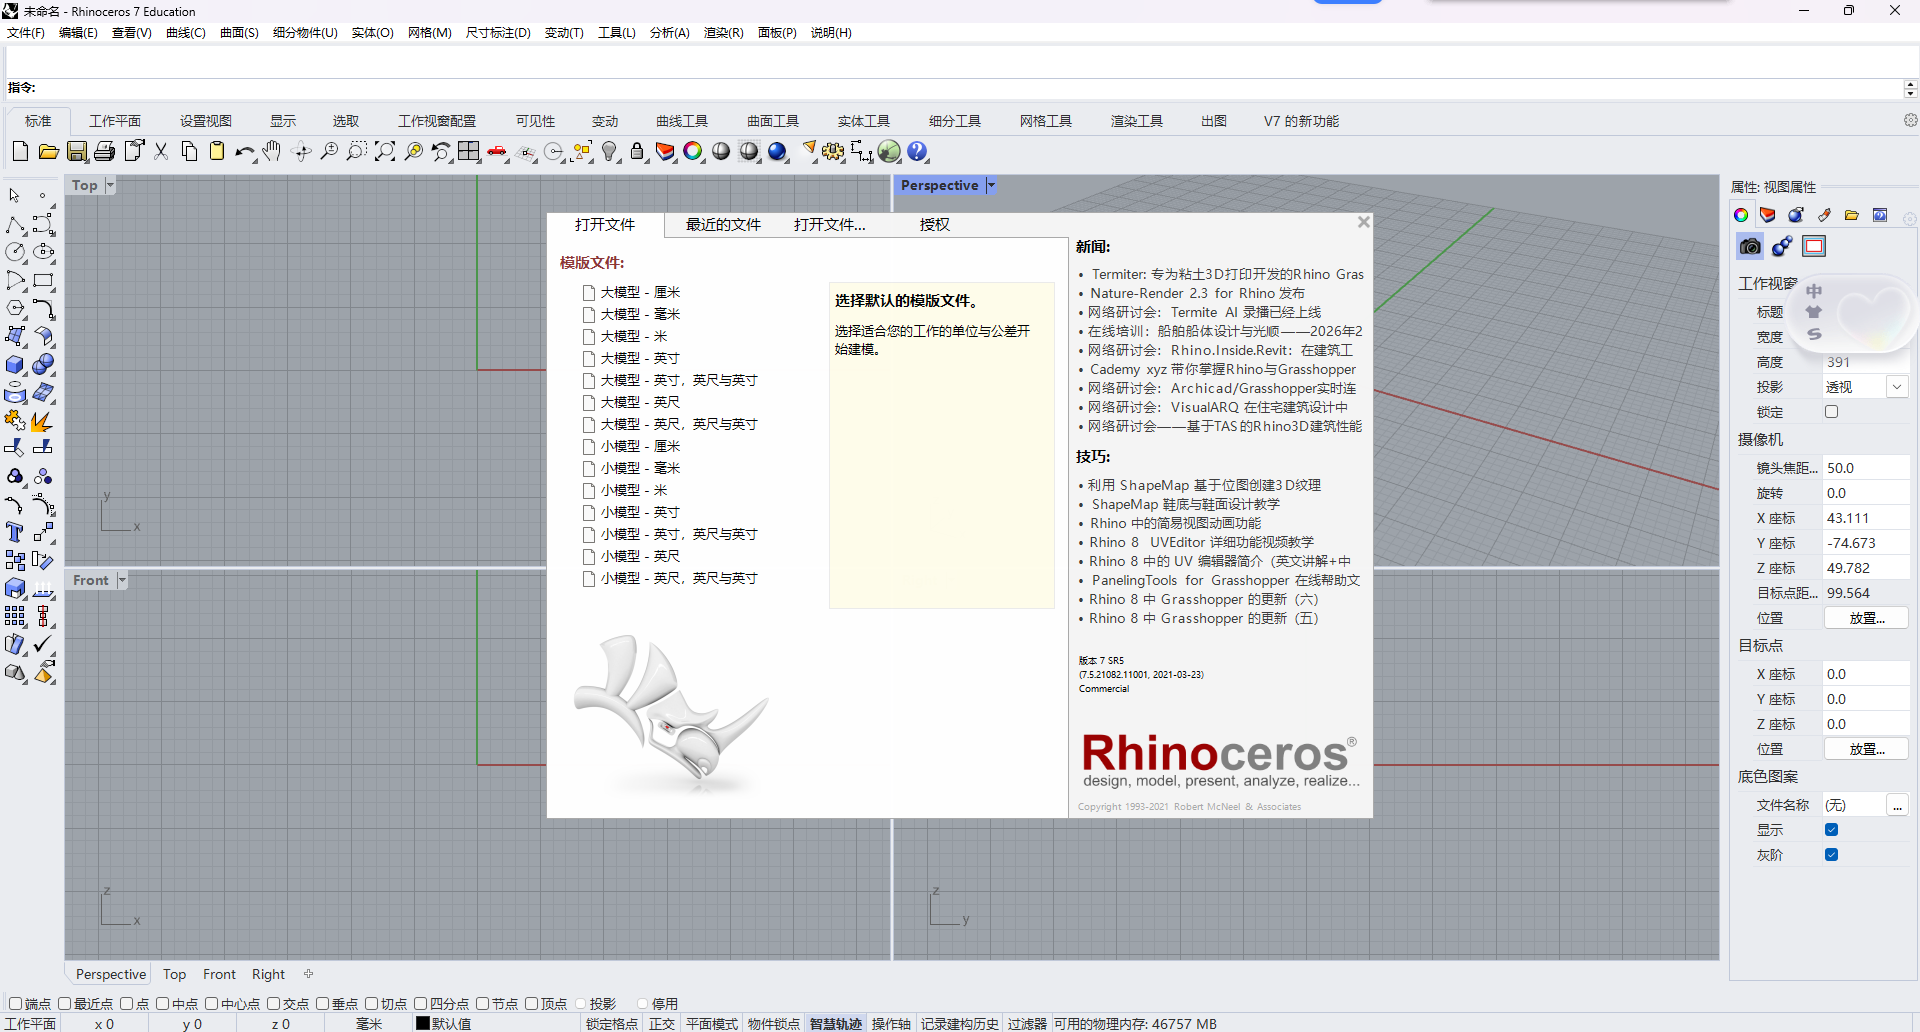The image size is (1920, 1032).
Task: Open the Top viewport title dropdown
Action: click(x=109, y=185)
